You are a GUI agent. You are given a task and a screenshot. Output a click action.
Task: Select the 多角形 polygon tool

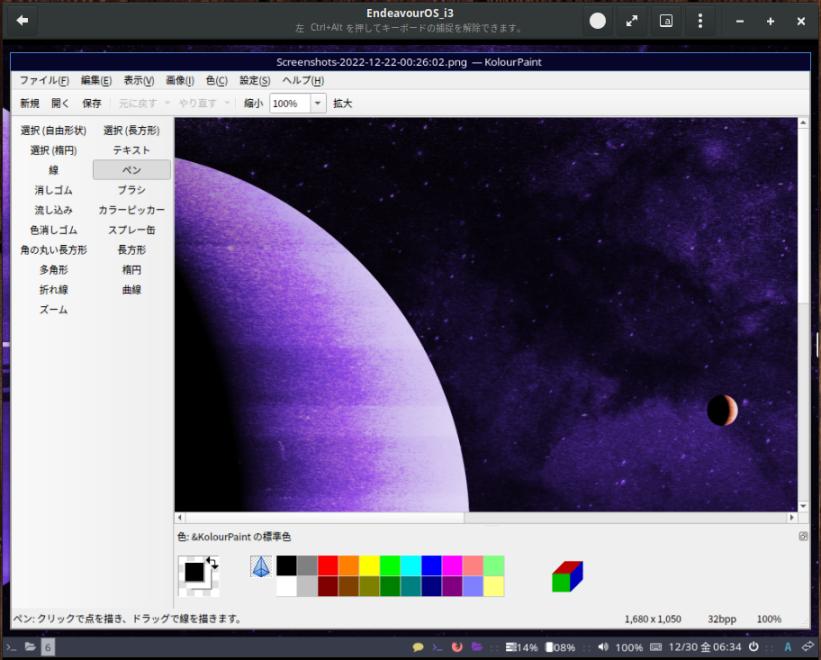pos(53,270)
